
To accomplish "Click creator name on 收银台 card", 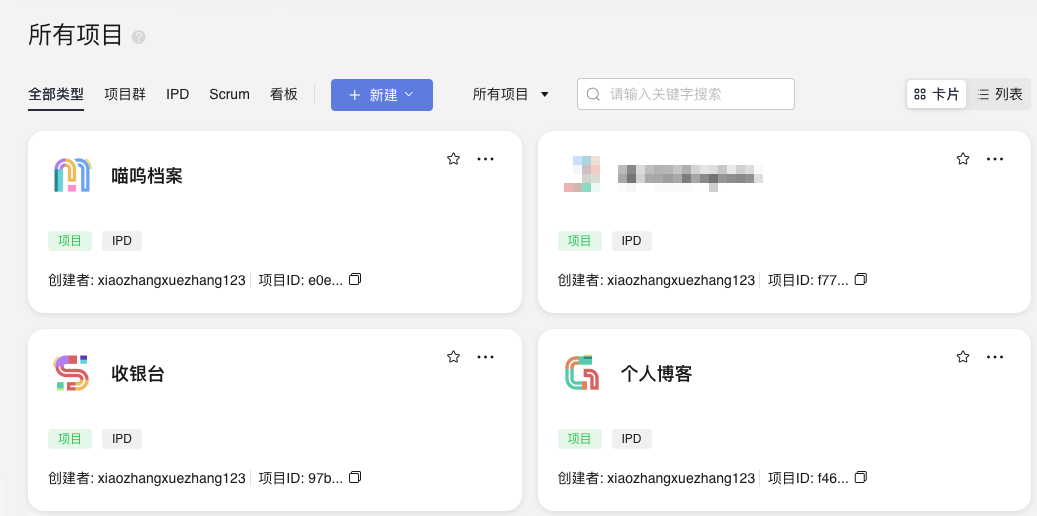I will click(172, 478).
